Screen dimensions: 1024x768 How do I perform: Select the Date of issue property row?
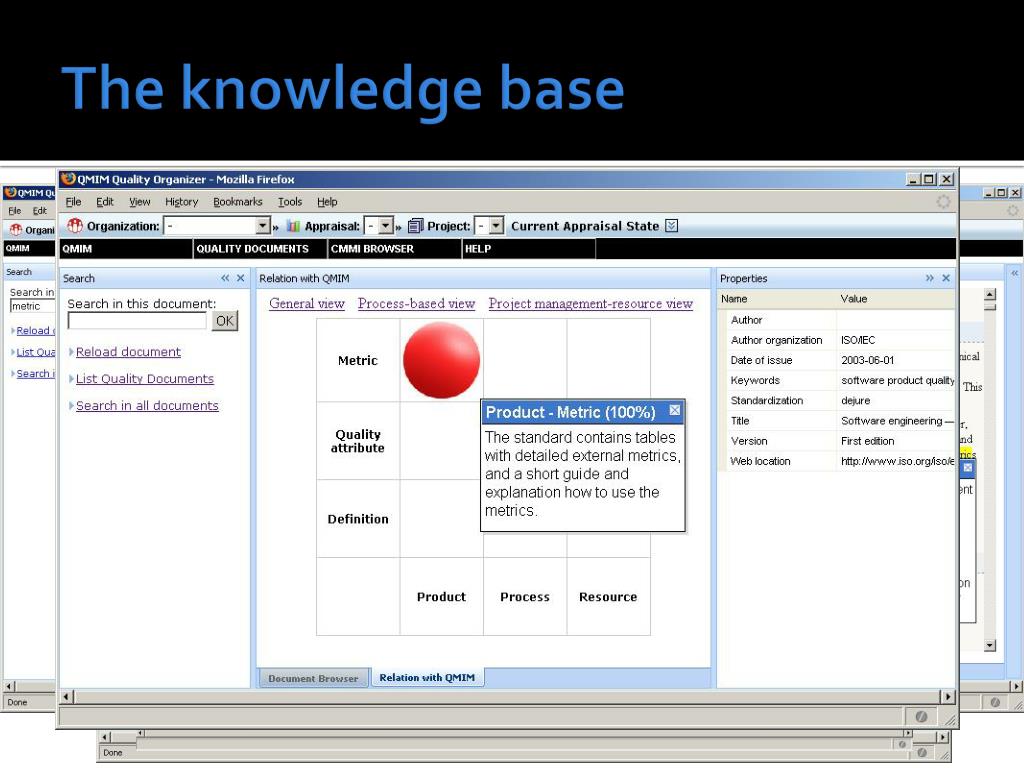click(837, 360)
